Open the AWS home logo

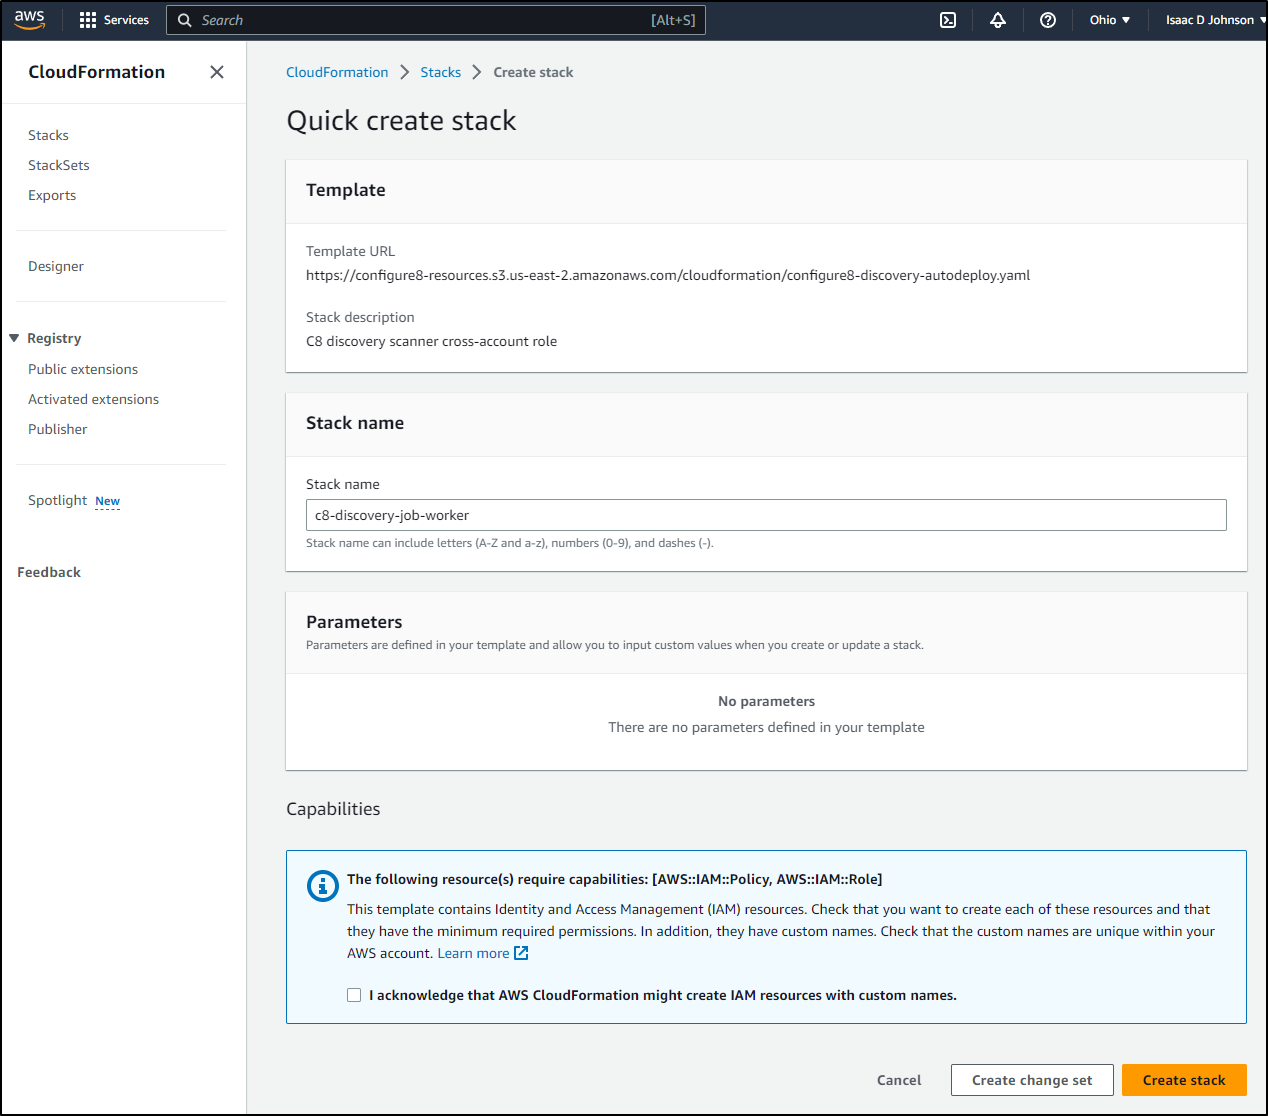click(30, 20)
